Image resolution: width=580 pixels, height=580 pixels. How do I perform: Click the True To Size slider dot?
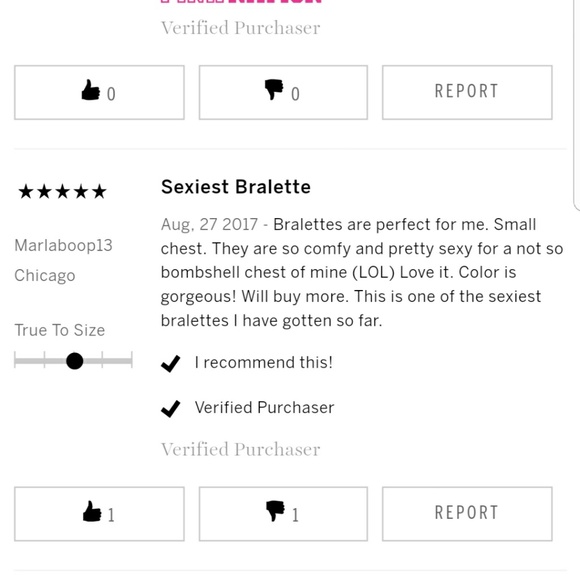point(74,361)
